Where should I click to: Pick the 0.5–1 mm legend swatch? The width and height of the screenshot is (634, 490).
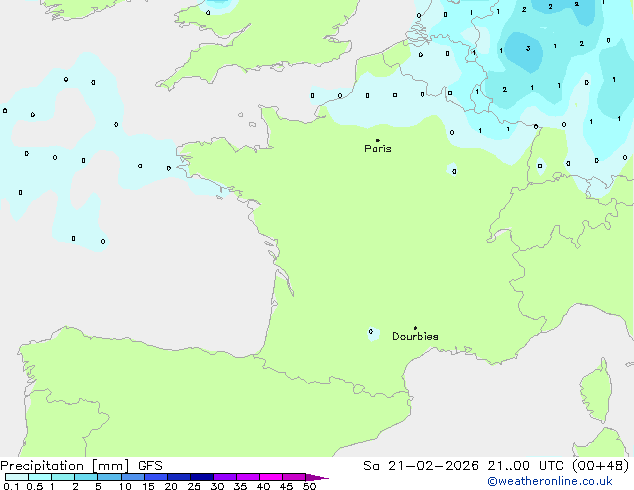[x=40, y=477]
